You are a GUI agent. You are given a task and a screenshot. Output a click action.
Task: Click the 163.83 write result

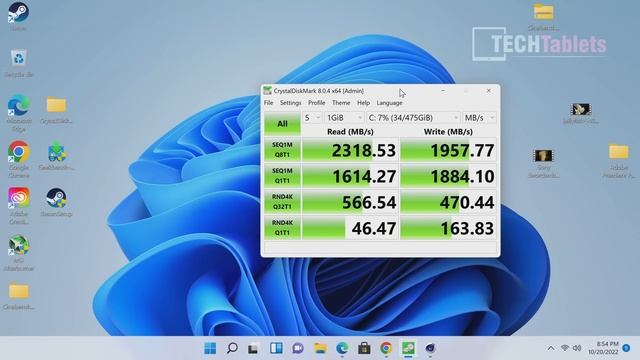pyautogui.click(x=448, y=228)
